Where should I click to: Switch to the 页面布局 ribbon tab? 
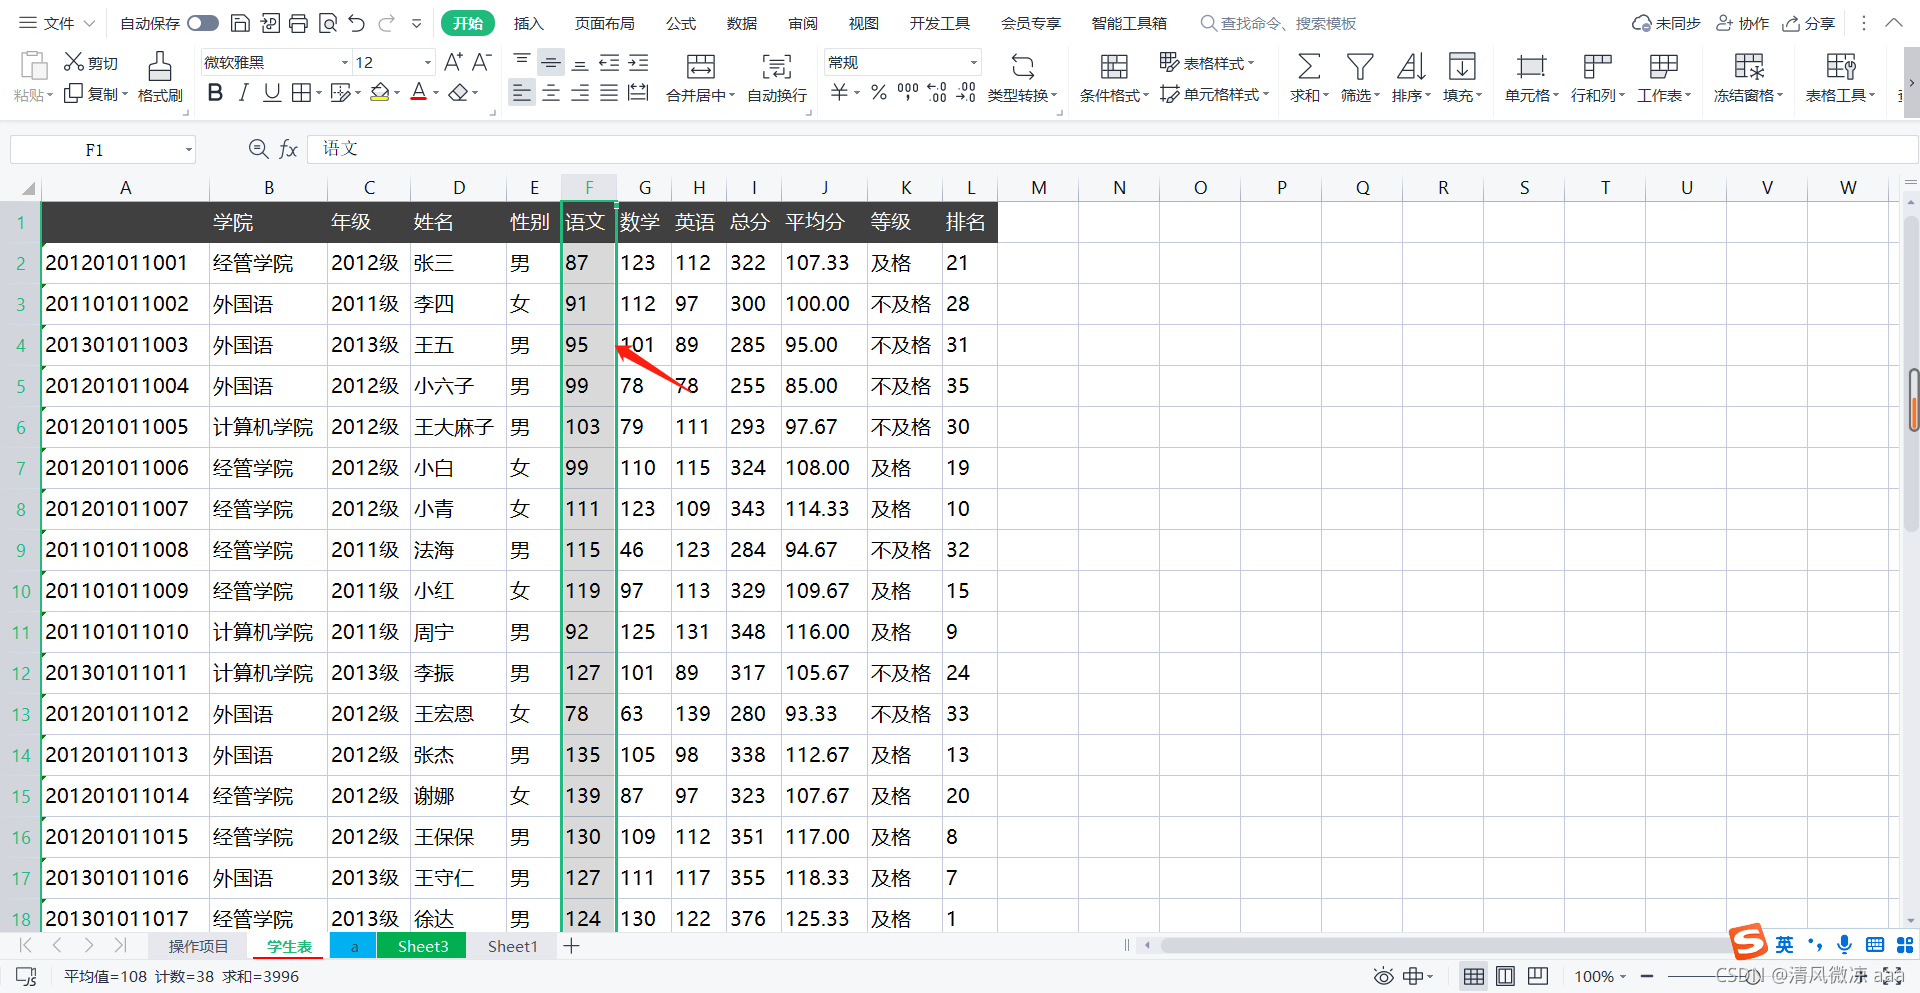pyautogui.click(x=605, y=23)
